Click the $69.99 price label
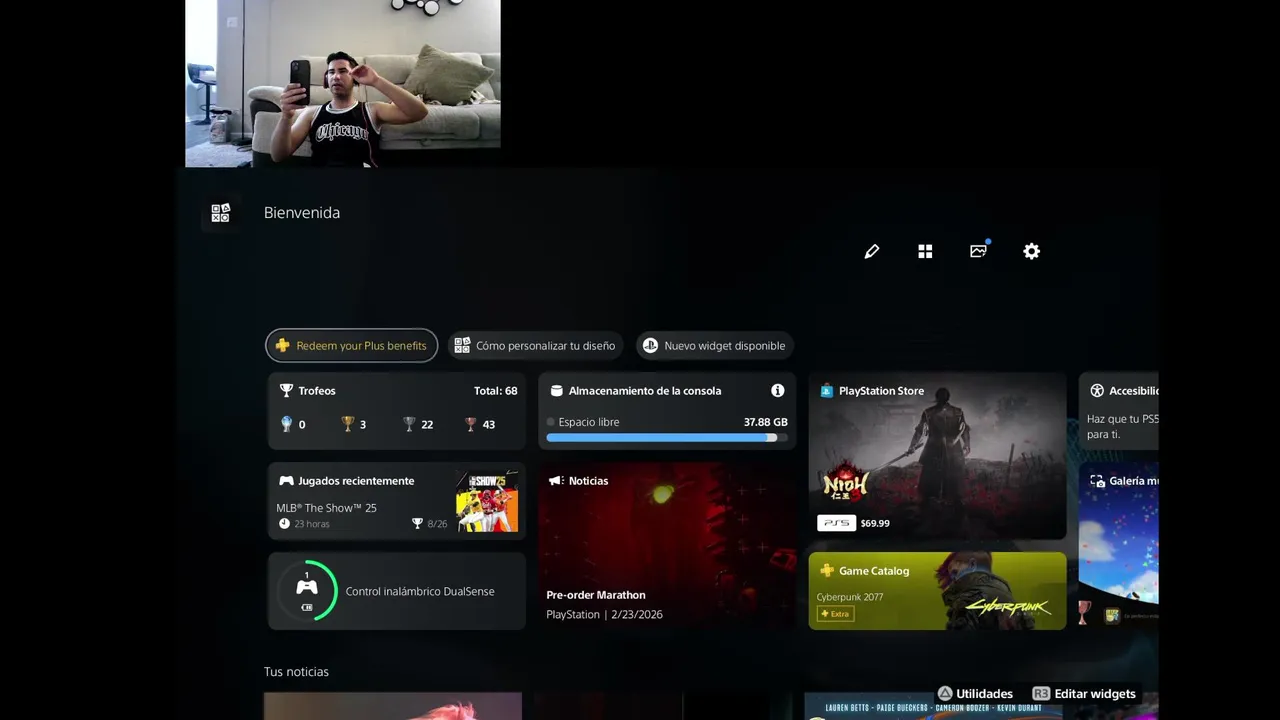The image size is (1280, 720). (x=875, y=523)
